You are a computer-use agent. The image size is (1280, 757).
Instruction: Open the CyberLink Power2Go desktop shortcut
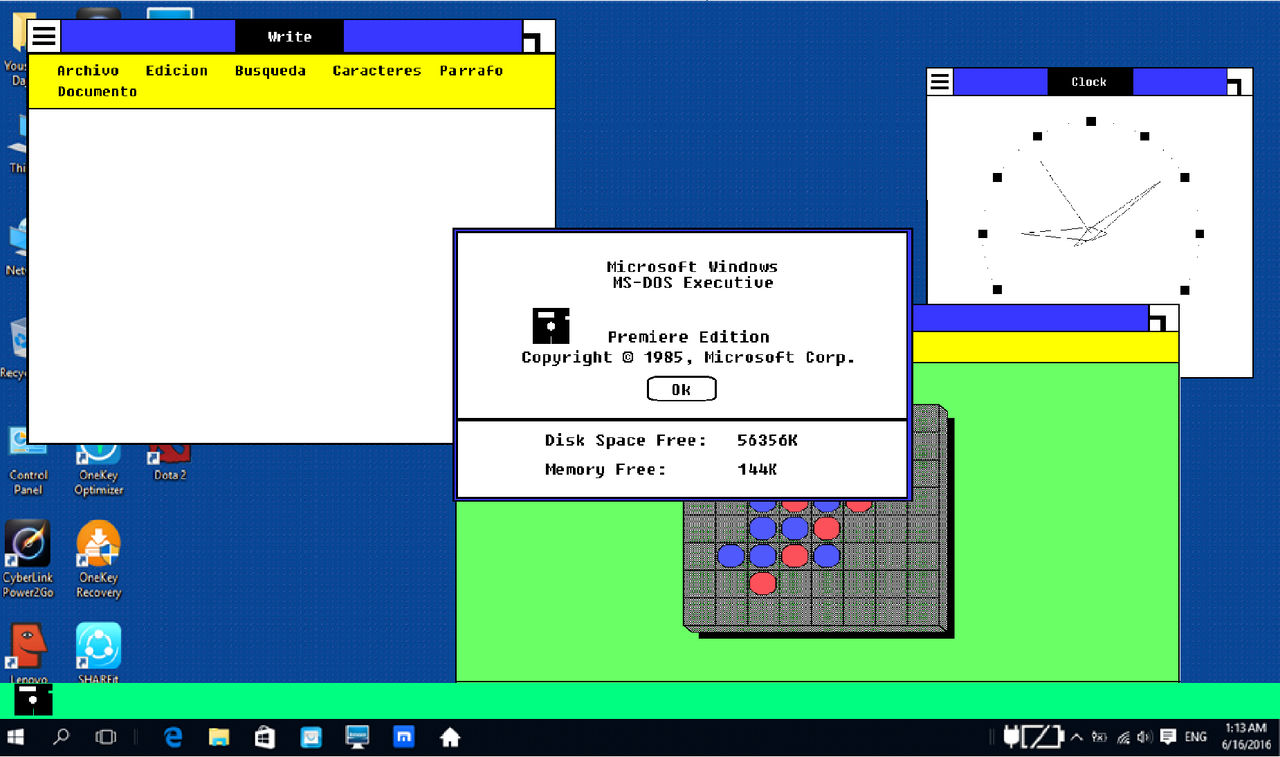click(x=27, y=560)
